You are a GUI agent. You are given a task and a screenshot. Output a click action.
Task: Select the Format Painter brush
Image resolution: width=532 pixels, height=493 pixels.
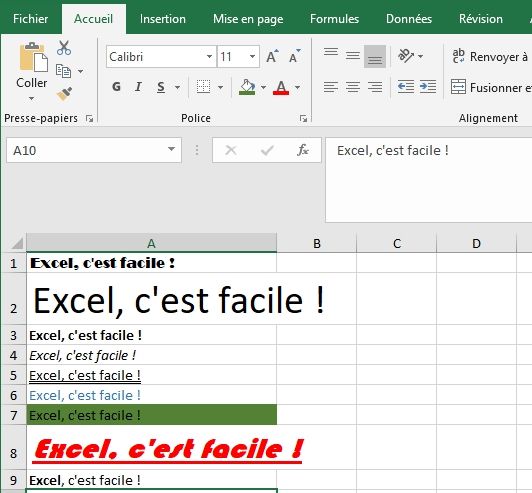[64, 94]
